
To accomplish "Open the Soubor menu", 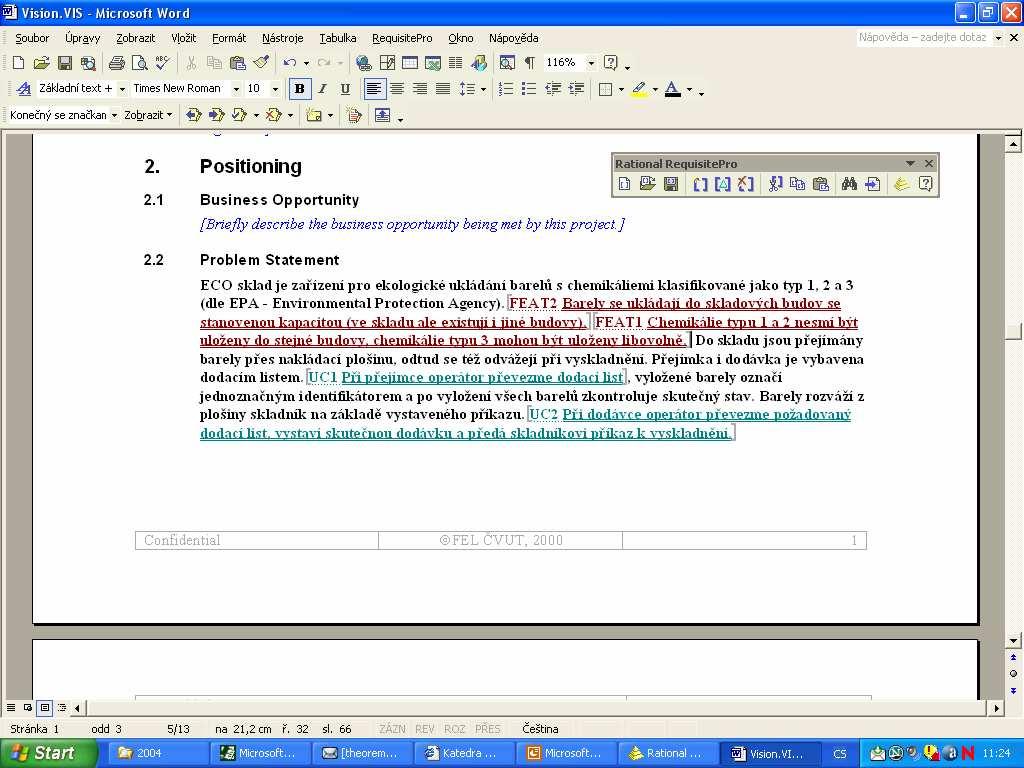I will [32, 38].
